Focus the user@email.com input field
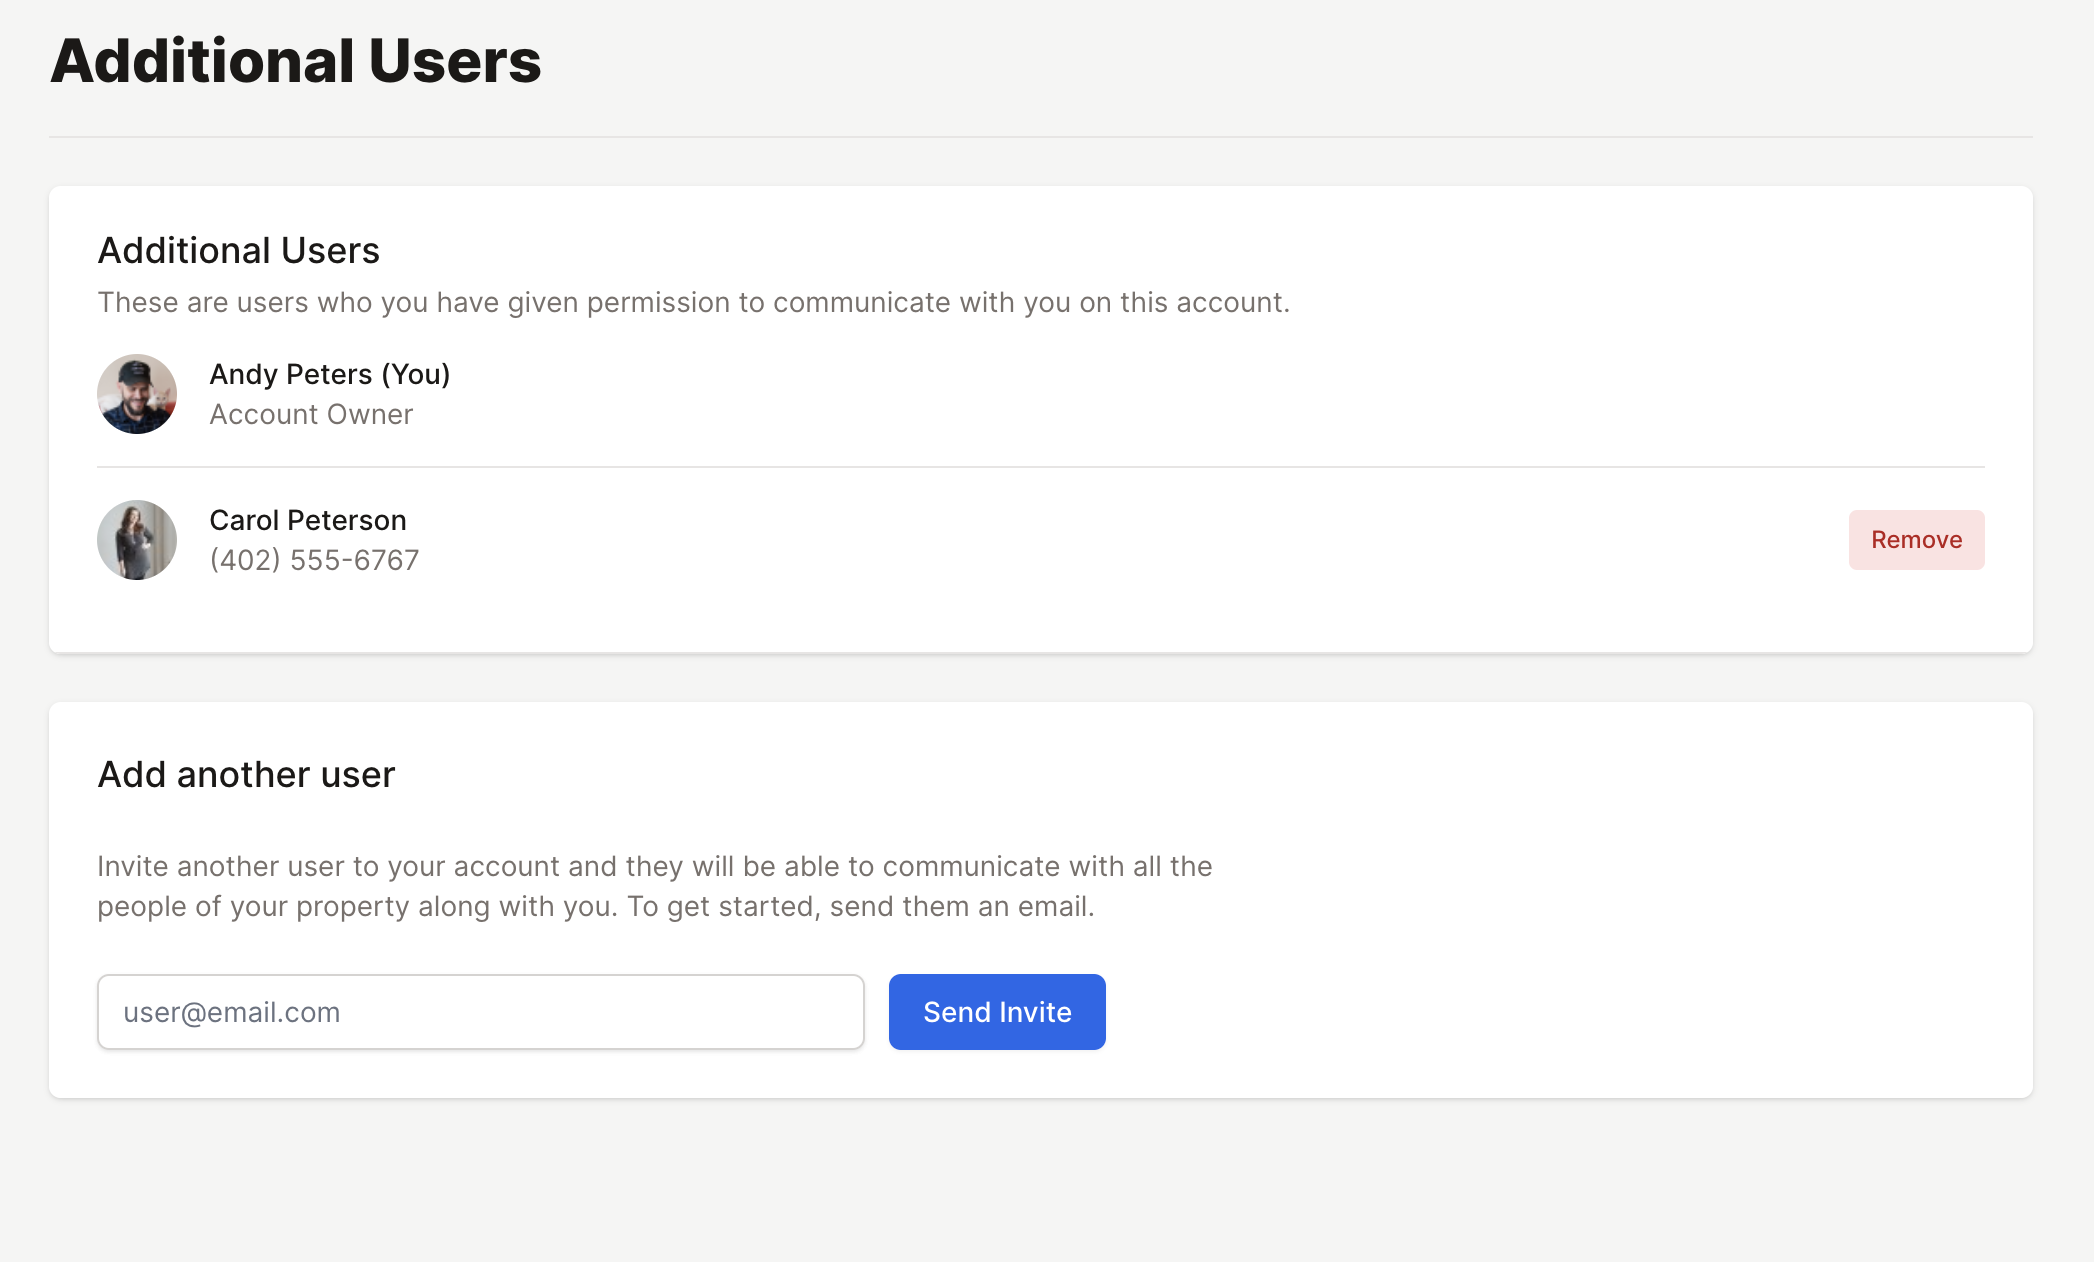Image resolution: width=2094 pixels, height=1262 pixels. pyautogui.click(x=480, y=1012)
